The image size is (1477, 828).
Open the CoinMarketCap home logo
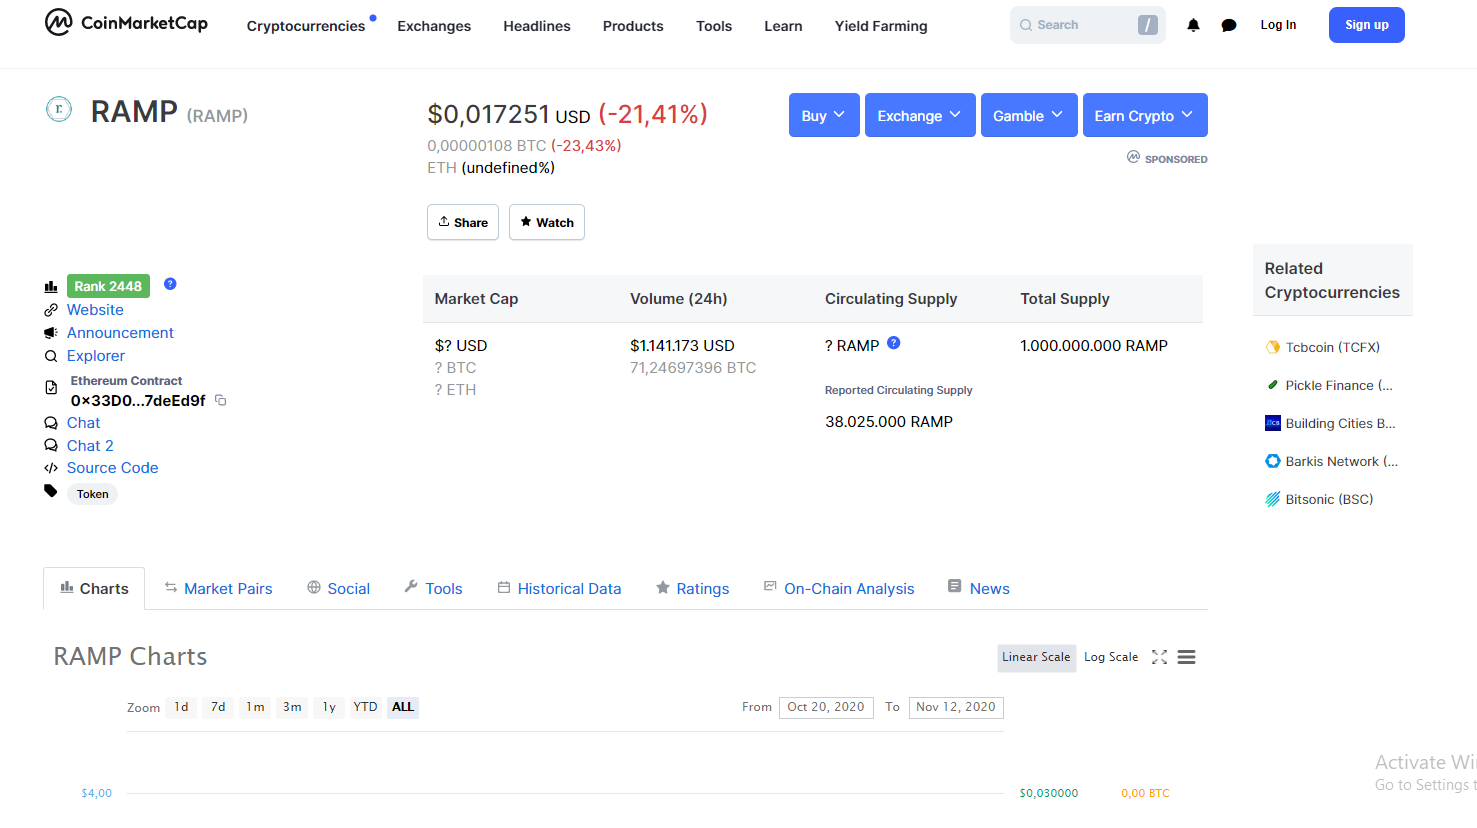[126, 22]
